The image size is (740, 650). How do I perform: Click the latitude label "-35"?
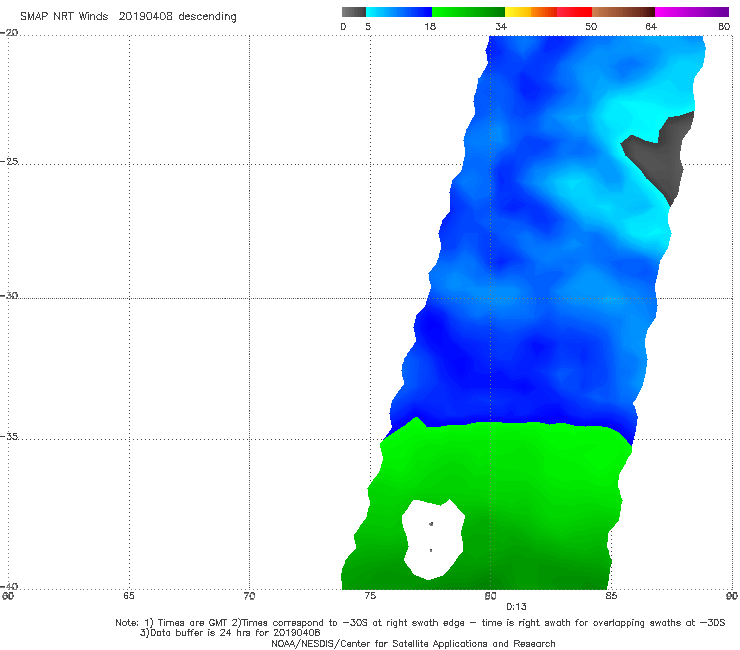(x=9, y=436)
